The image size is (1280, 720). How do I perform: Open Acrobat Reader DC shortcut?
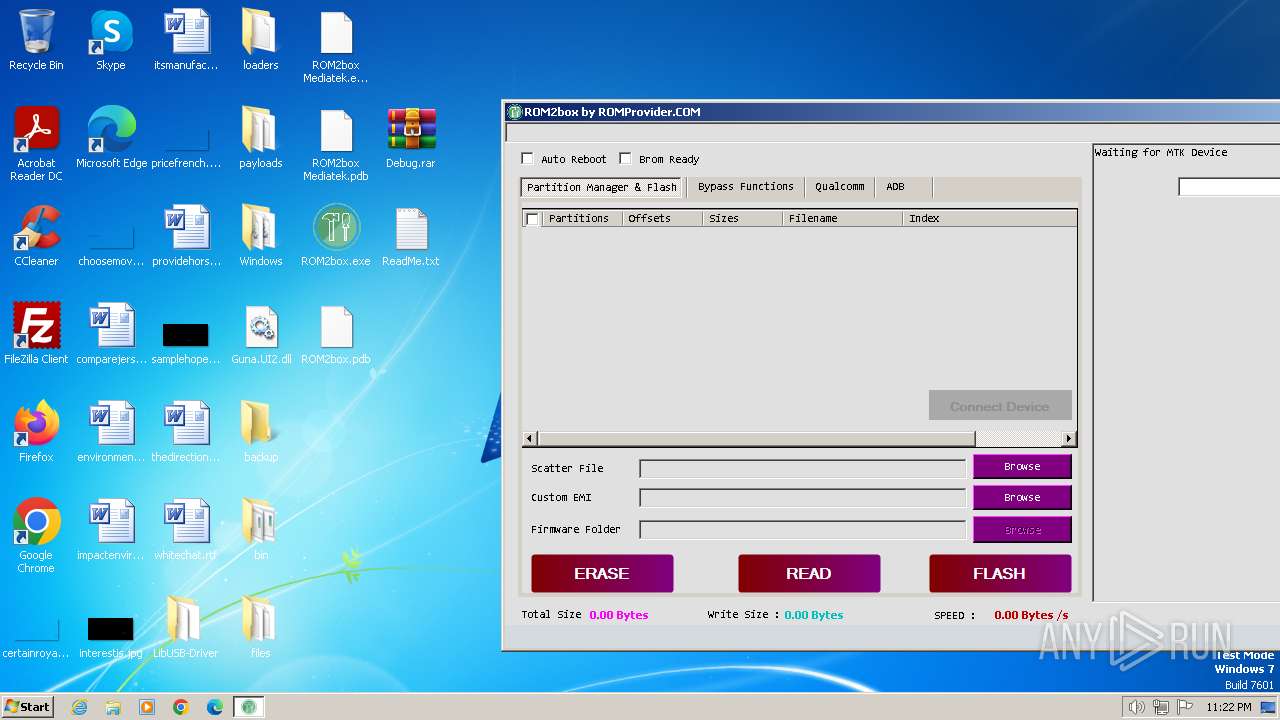pyautogui.click(x=36, y=144)
